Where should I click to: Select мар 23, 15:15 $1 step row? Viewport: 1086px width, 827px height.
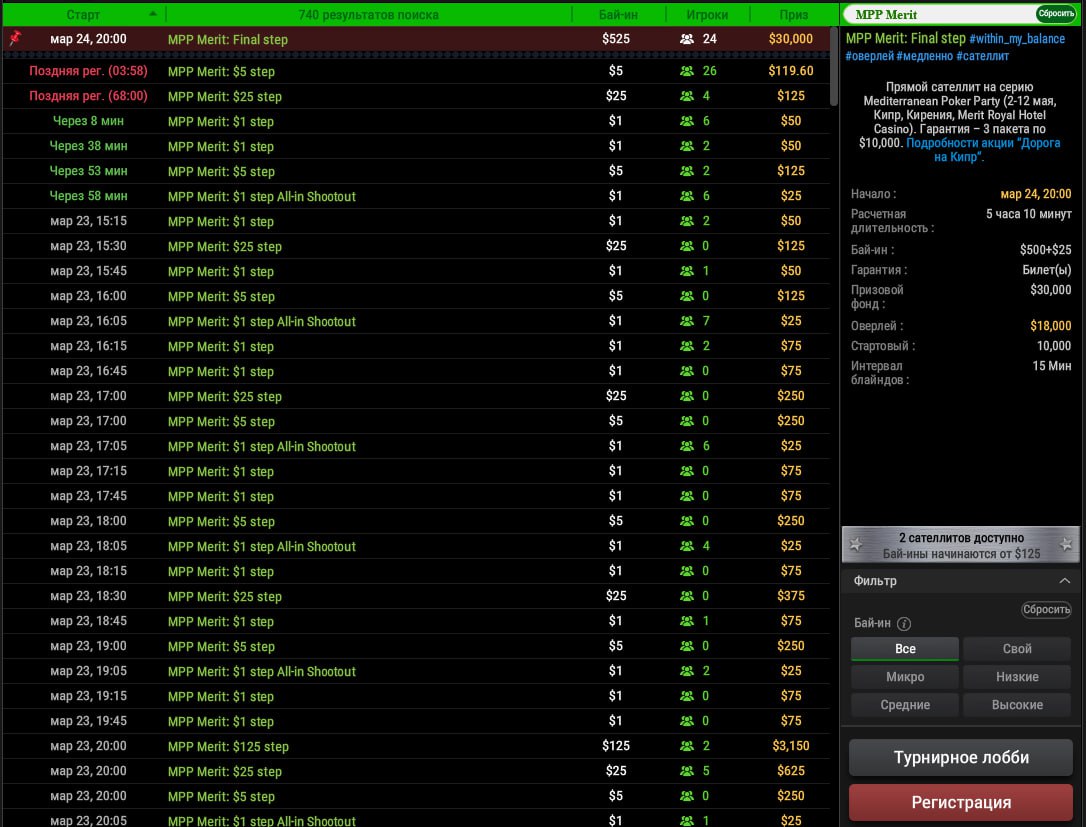coord(416,221)
